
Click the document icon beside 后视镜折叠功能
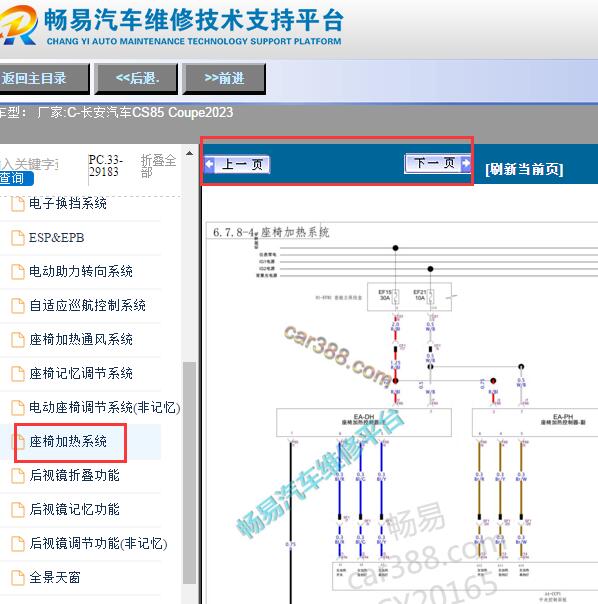point(18,476)
